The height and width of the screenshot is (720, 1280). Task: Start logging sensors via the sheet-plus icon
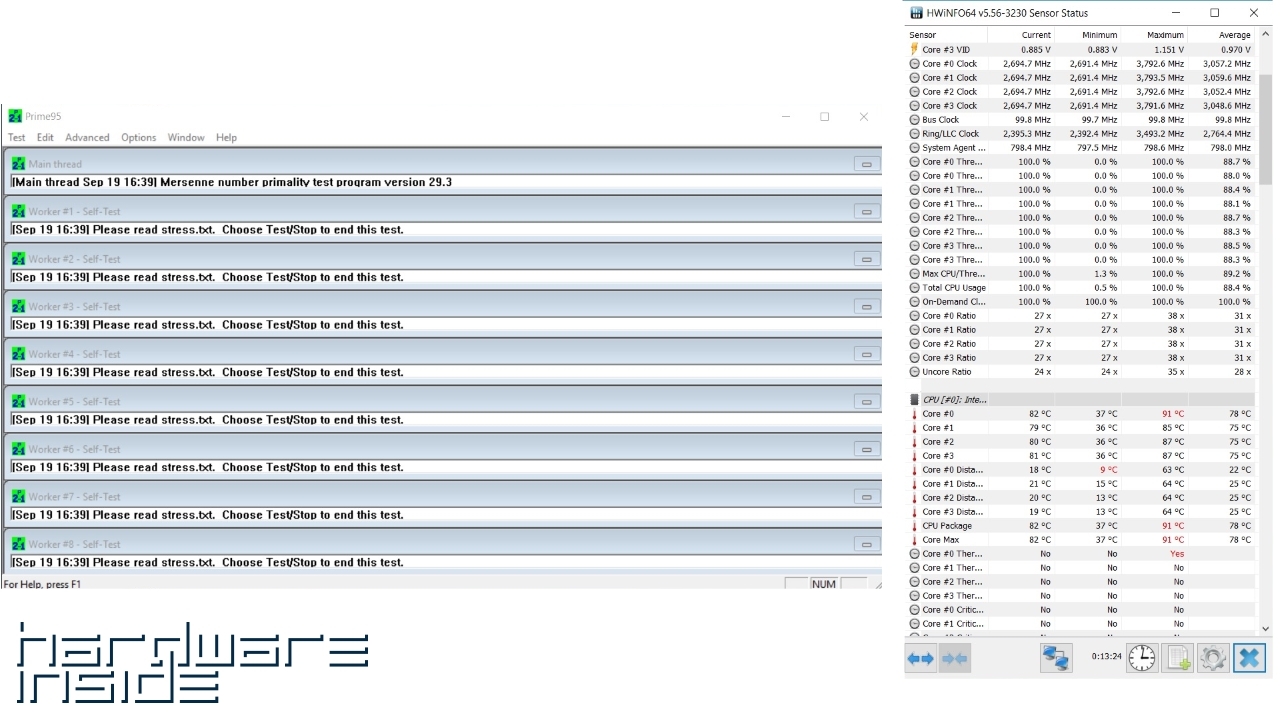(x=1178, y=658)
